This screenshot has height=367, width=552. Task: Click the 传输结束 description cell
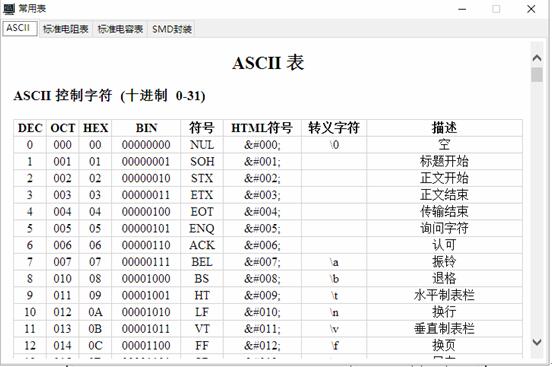[x=444, y=212]
